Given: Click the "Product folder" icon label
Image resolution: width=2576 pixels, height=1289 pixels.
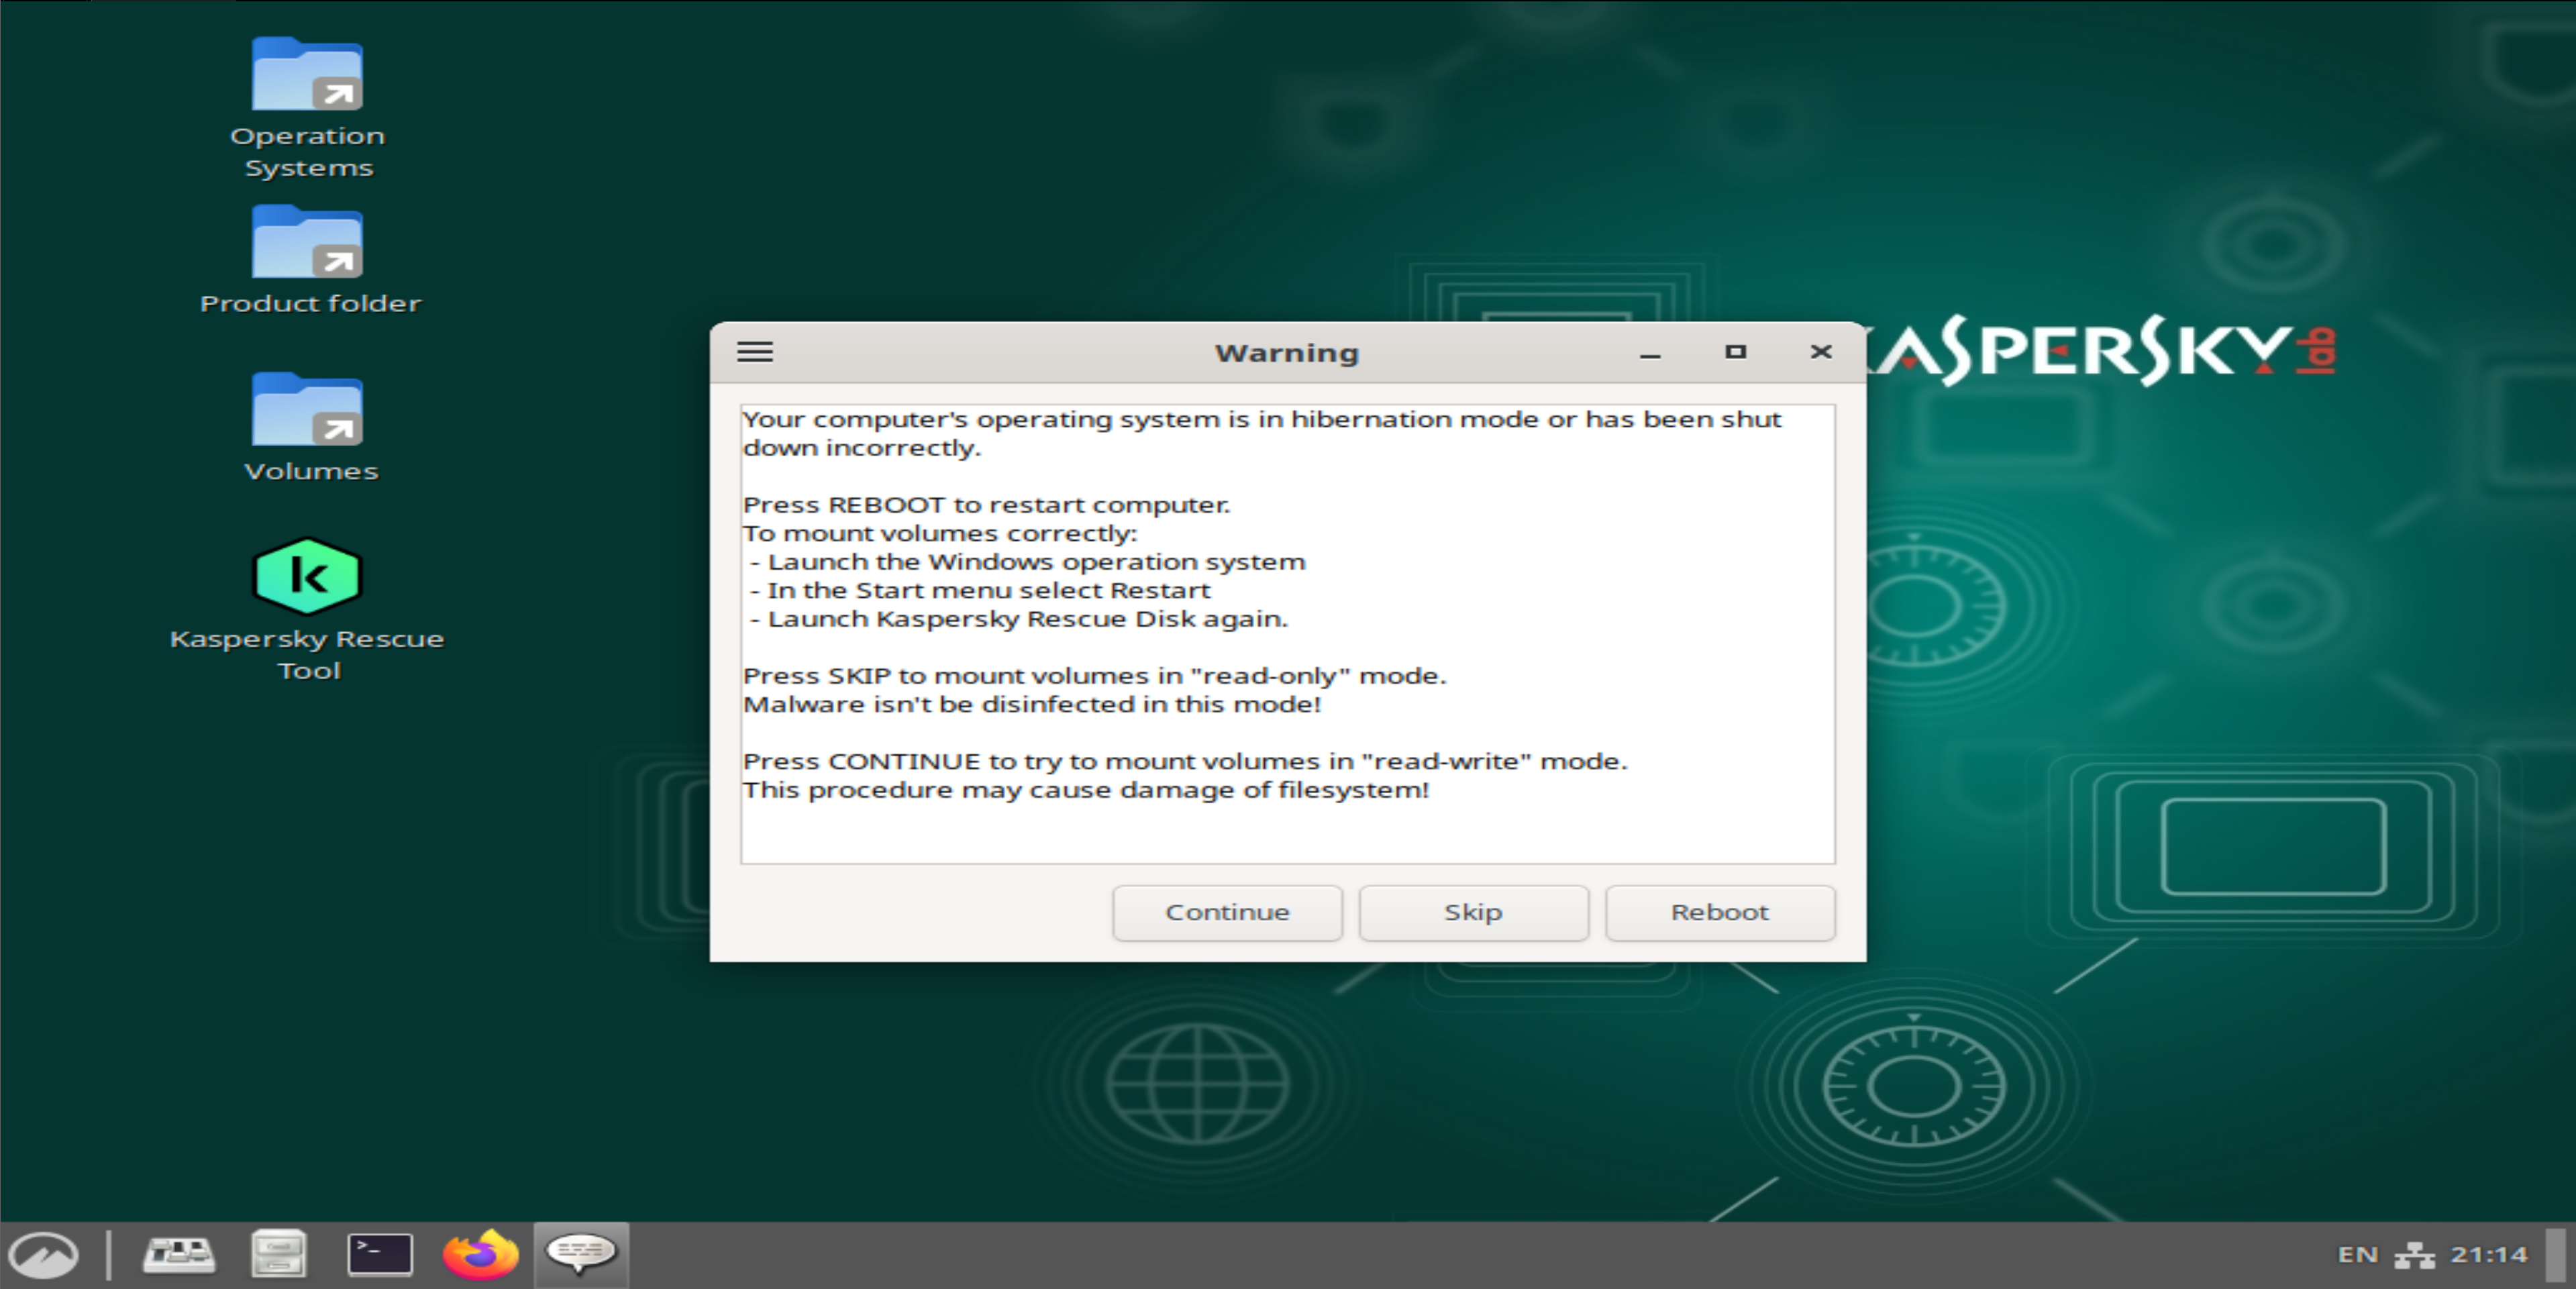Looking at the screenshot, I should tap(310, 304).
